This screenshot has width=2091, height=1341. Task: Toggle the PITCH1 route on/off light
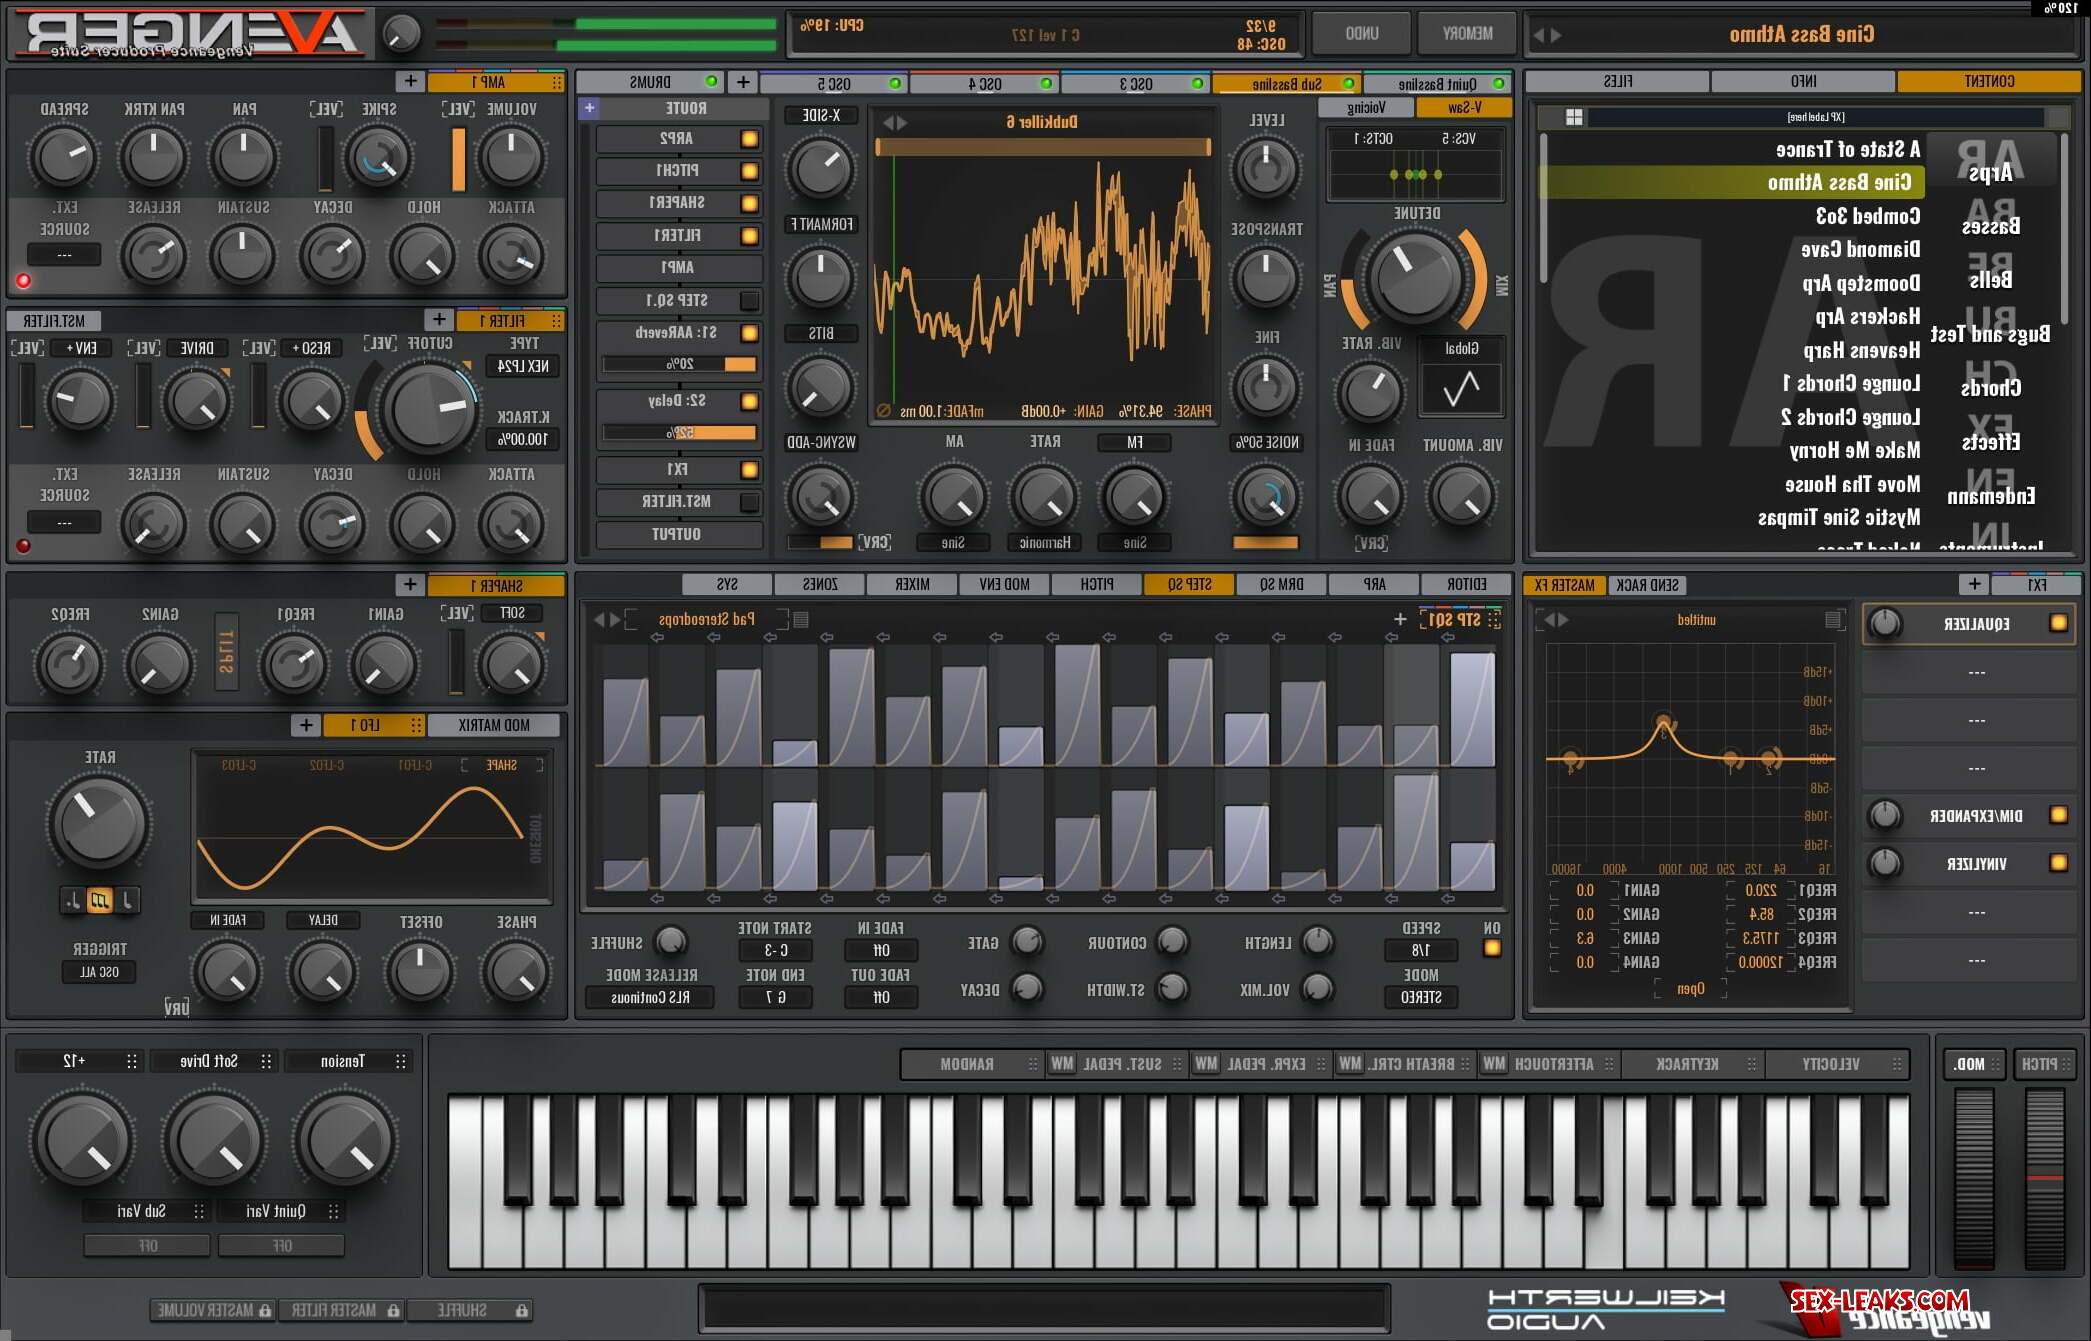pos(749,171)
